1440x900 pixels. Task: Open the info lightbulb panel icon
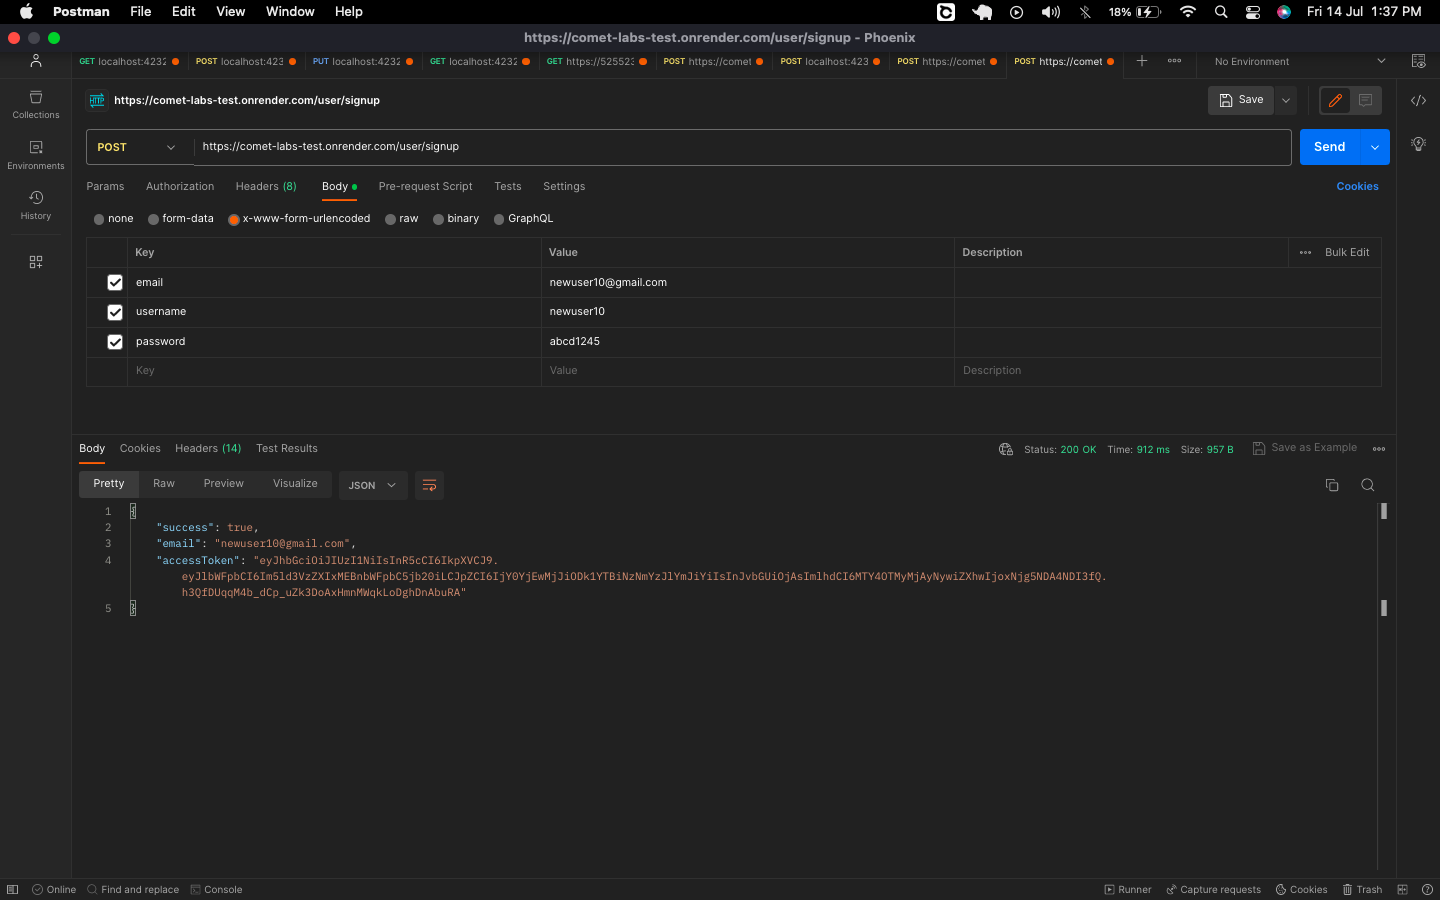point(1418,144)
